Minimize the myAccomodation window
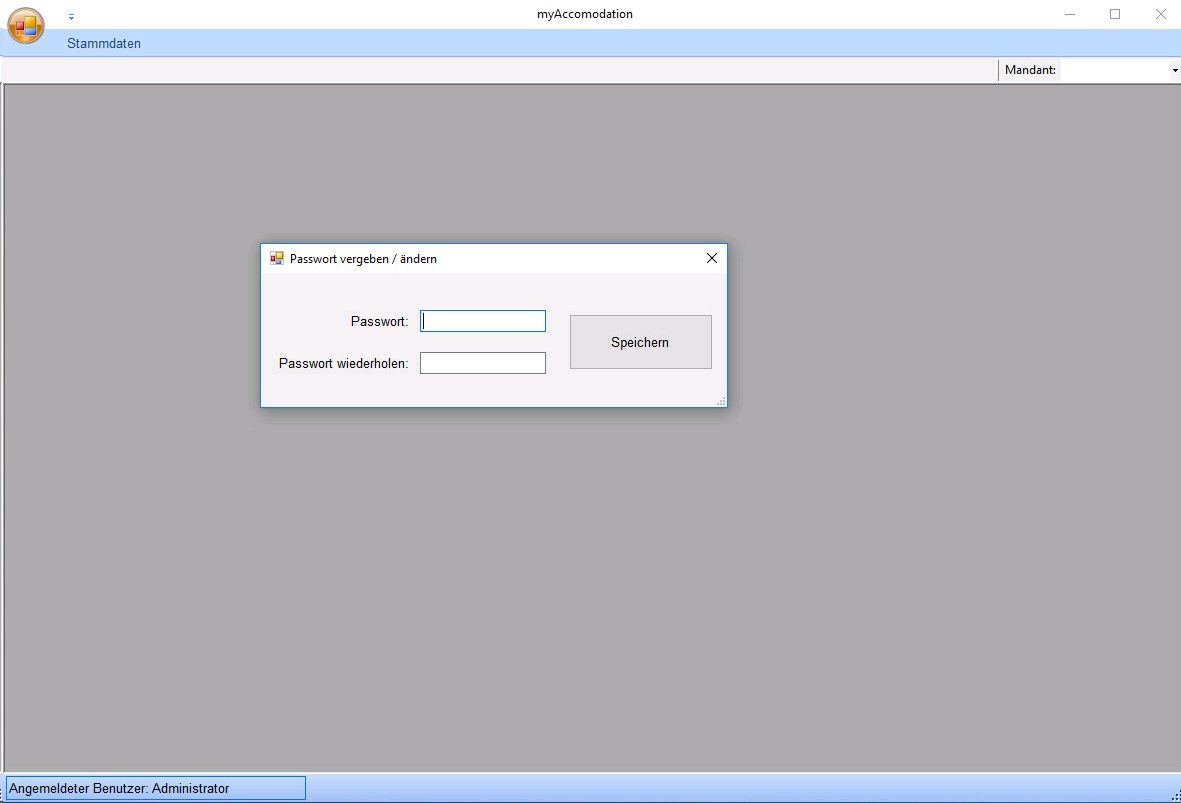Image resolution: width=1181 pixels, height=803 pixels. point(1070,14)
